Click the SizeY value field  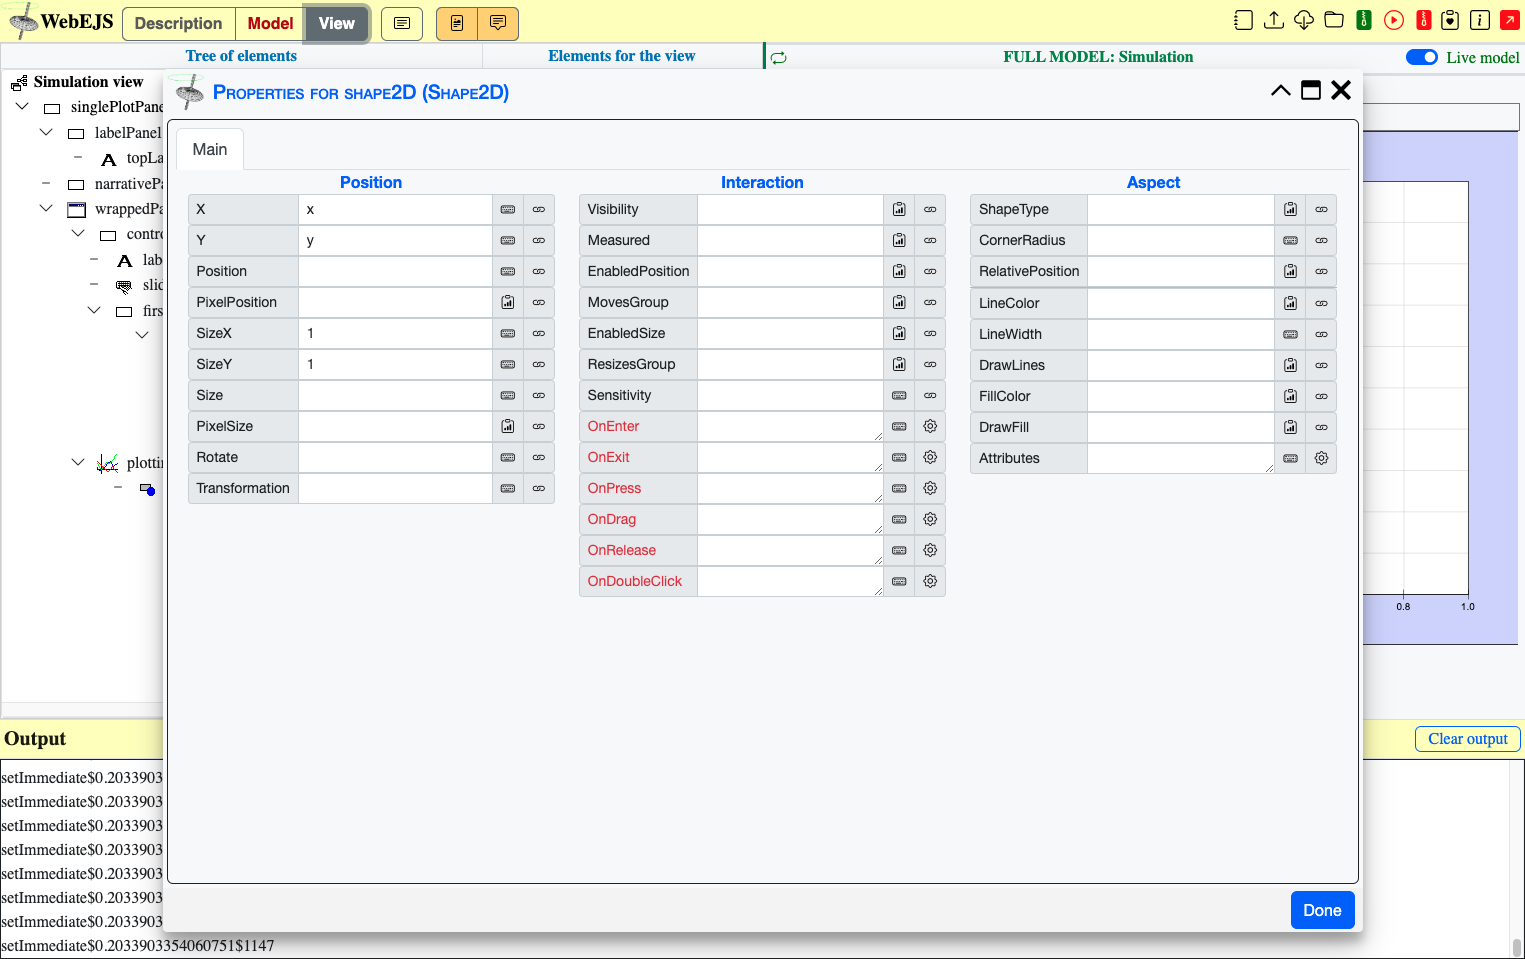[x=395, y=365]
